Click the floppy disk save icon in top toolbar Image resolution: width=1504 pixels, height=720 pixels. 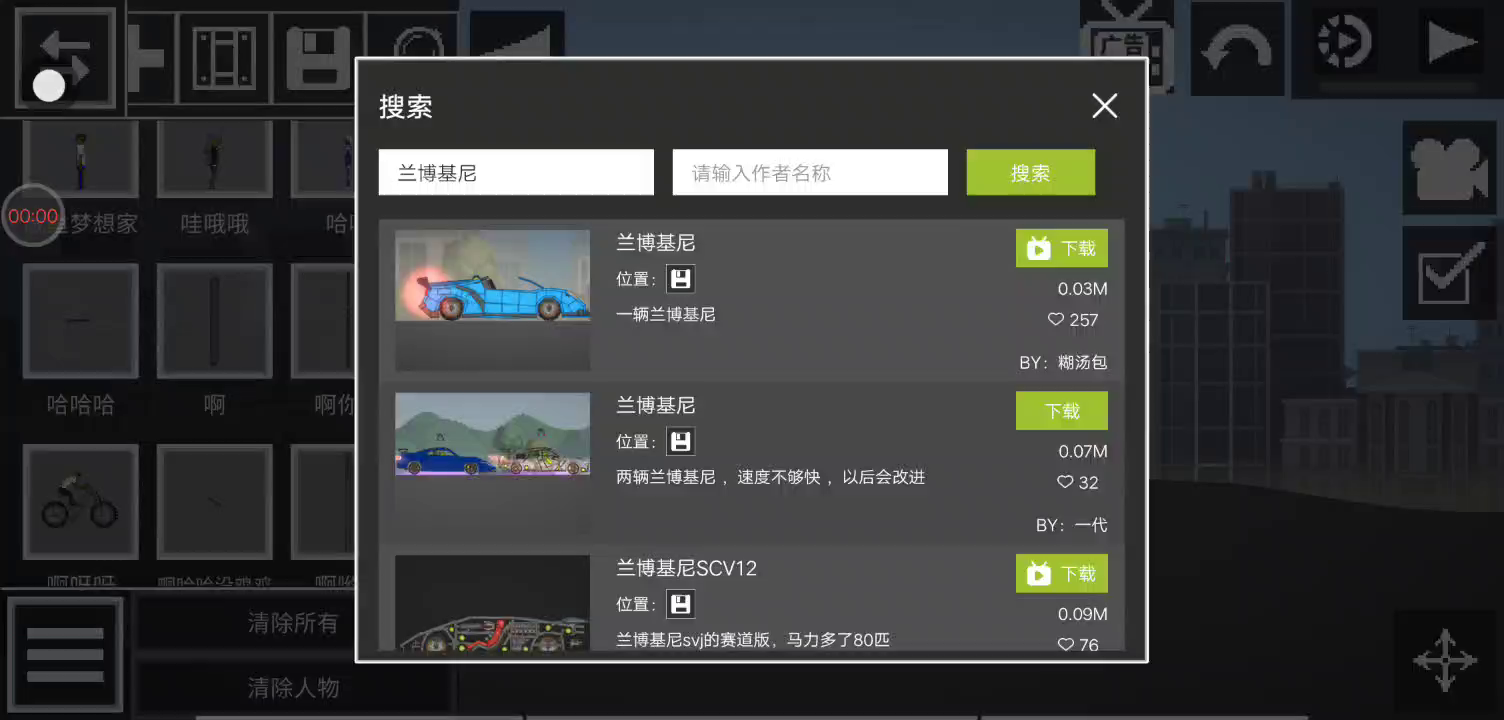tap(318, 57)
